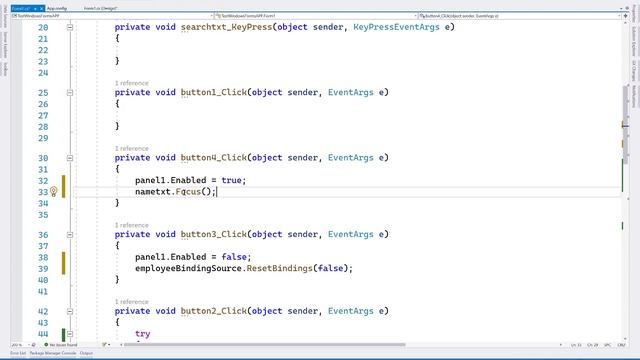Viewport: 640px width, 360px height.
Task: Open the Package Manager Console tab
Action: pos(53,353)
